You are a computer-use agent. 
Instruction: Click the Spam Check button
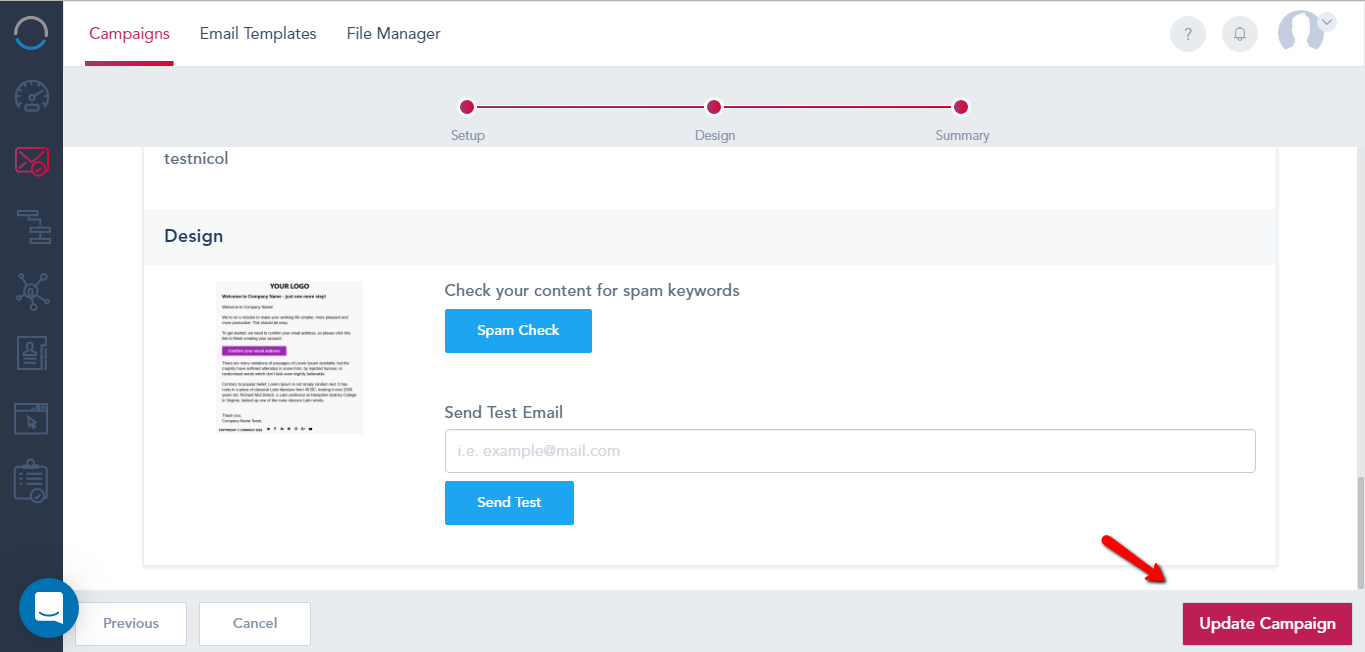coord(518,331)
